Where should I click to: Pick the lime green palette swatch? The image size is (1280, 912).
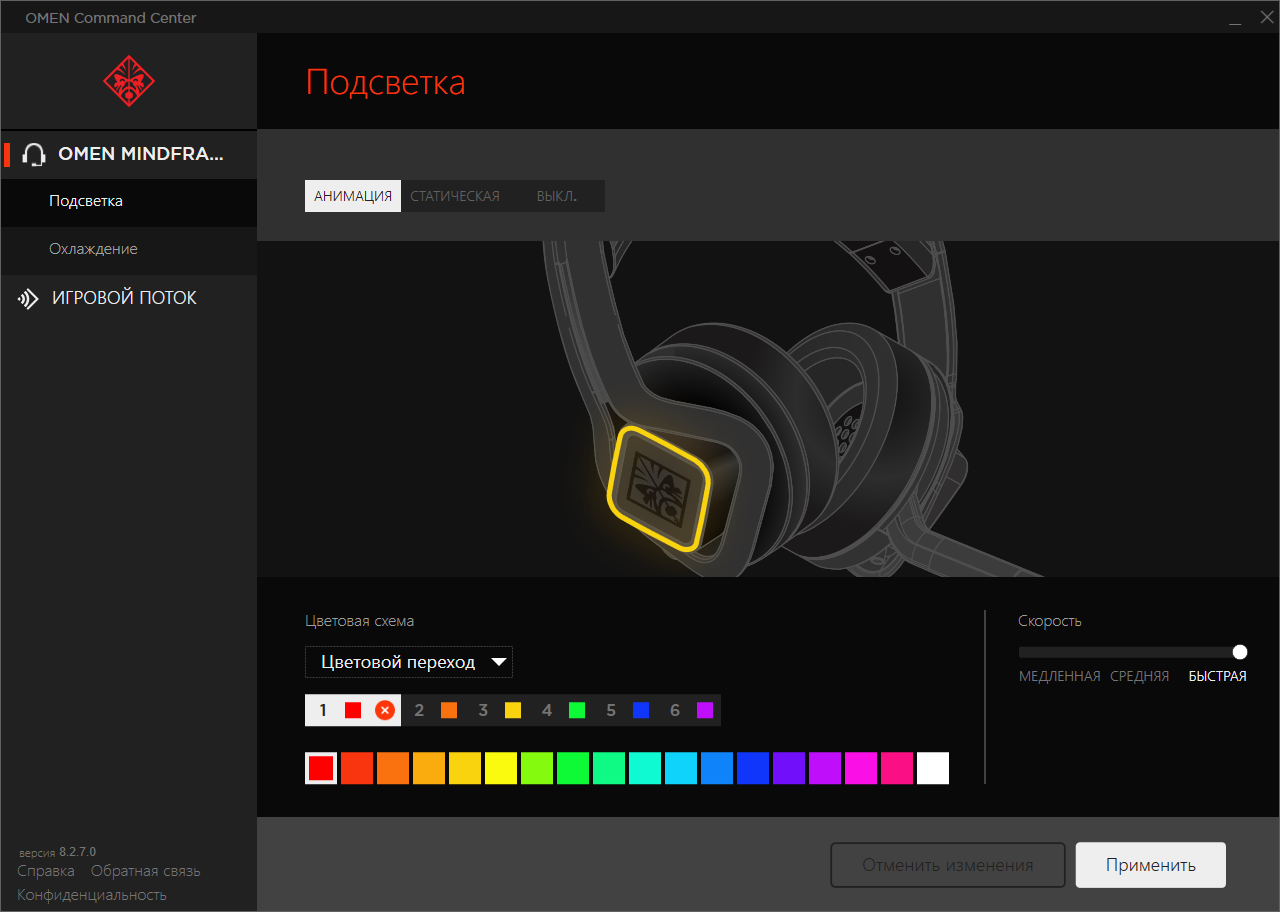tap(537, 768)
